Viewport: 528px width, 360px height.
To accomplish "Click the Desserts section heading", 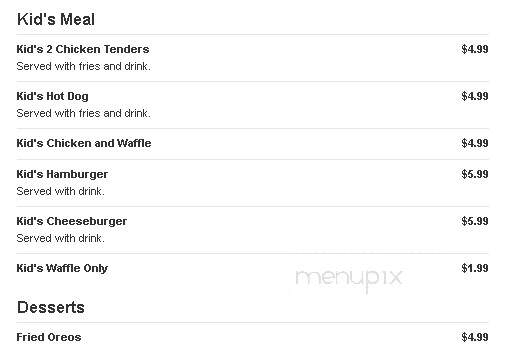I will (x=51, y=307).
